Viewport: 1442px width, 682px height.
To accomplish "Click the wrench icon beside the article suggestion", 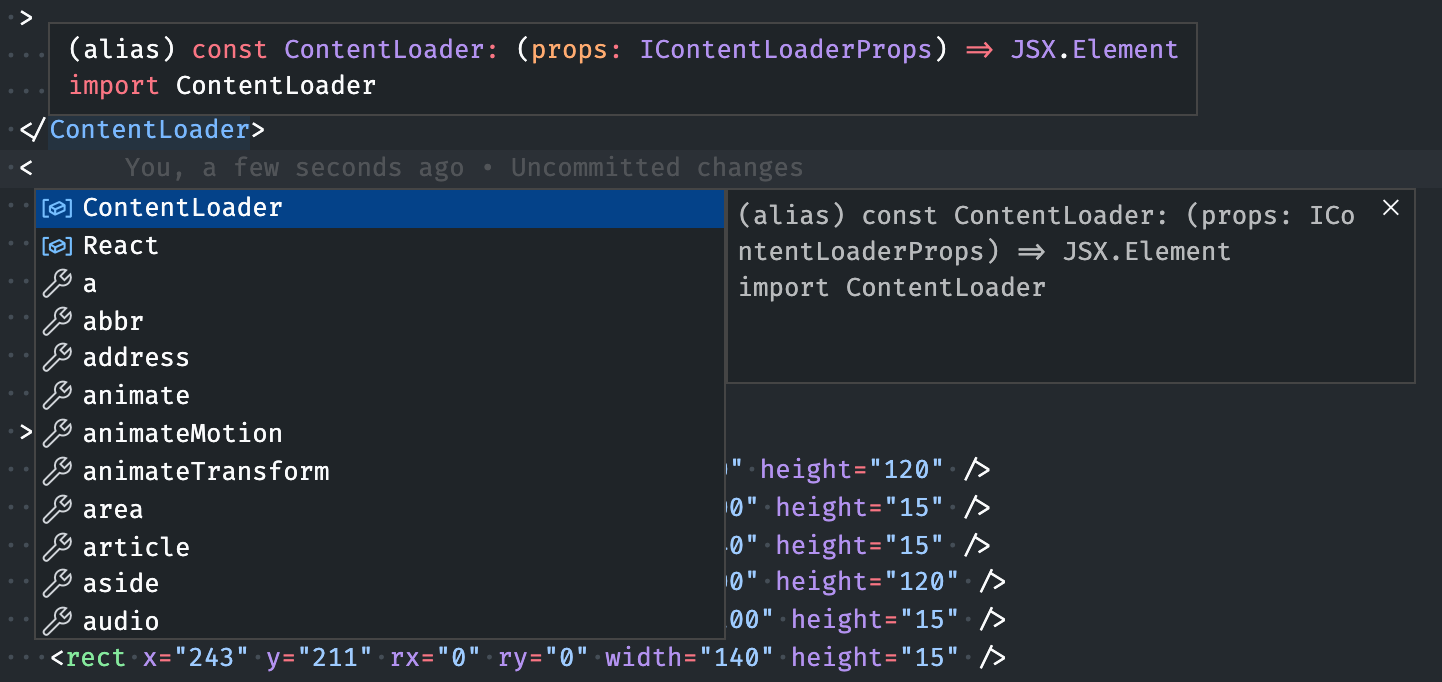I will [57, 547].
